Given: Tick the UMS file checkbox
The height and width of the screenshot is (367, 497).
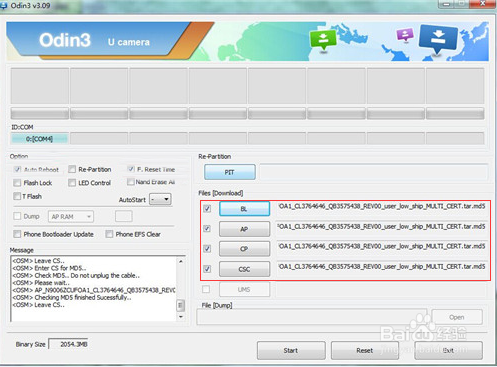Looking at the screenshot, I should pos(206,289).
